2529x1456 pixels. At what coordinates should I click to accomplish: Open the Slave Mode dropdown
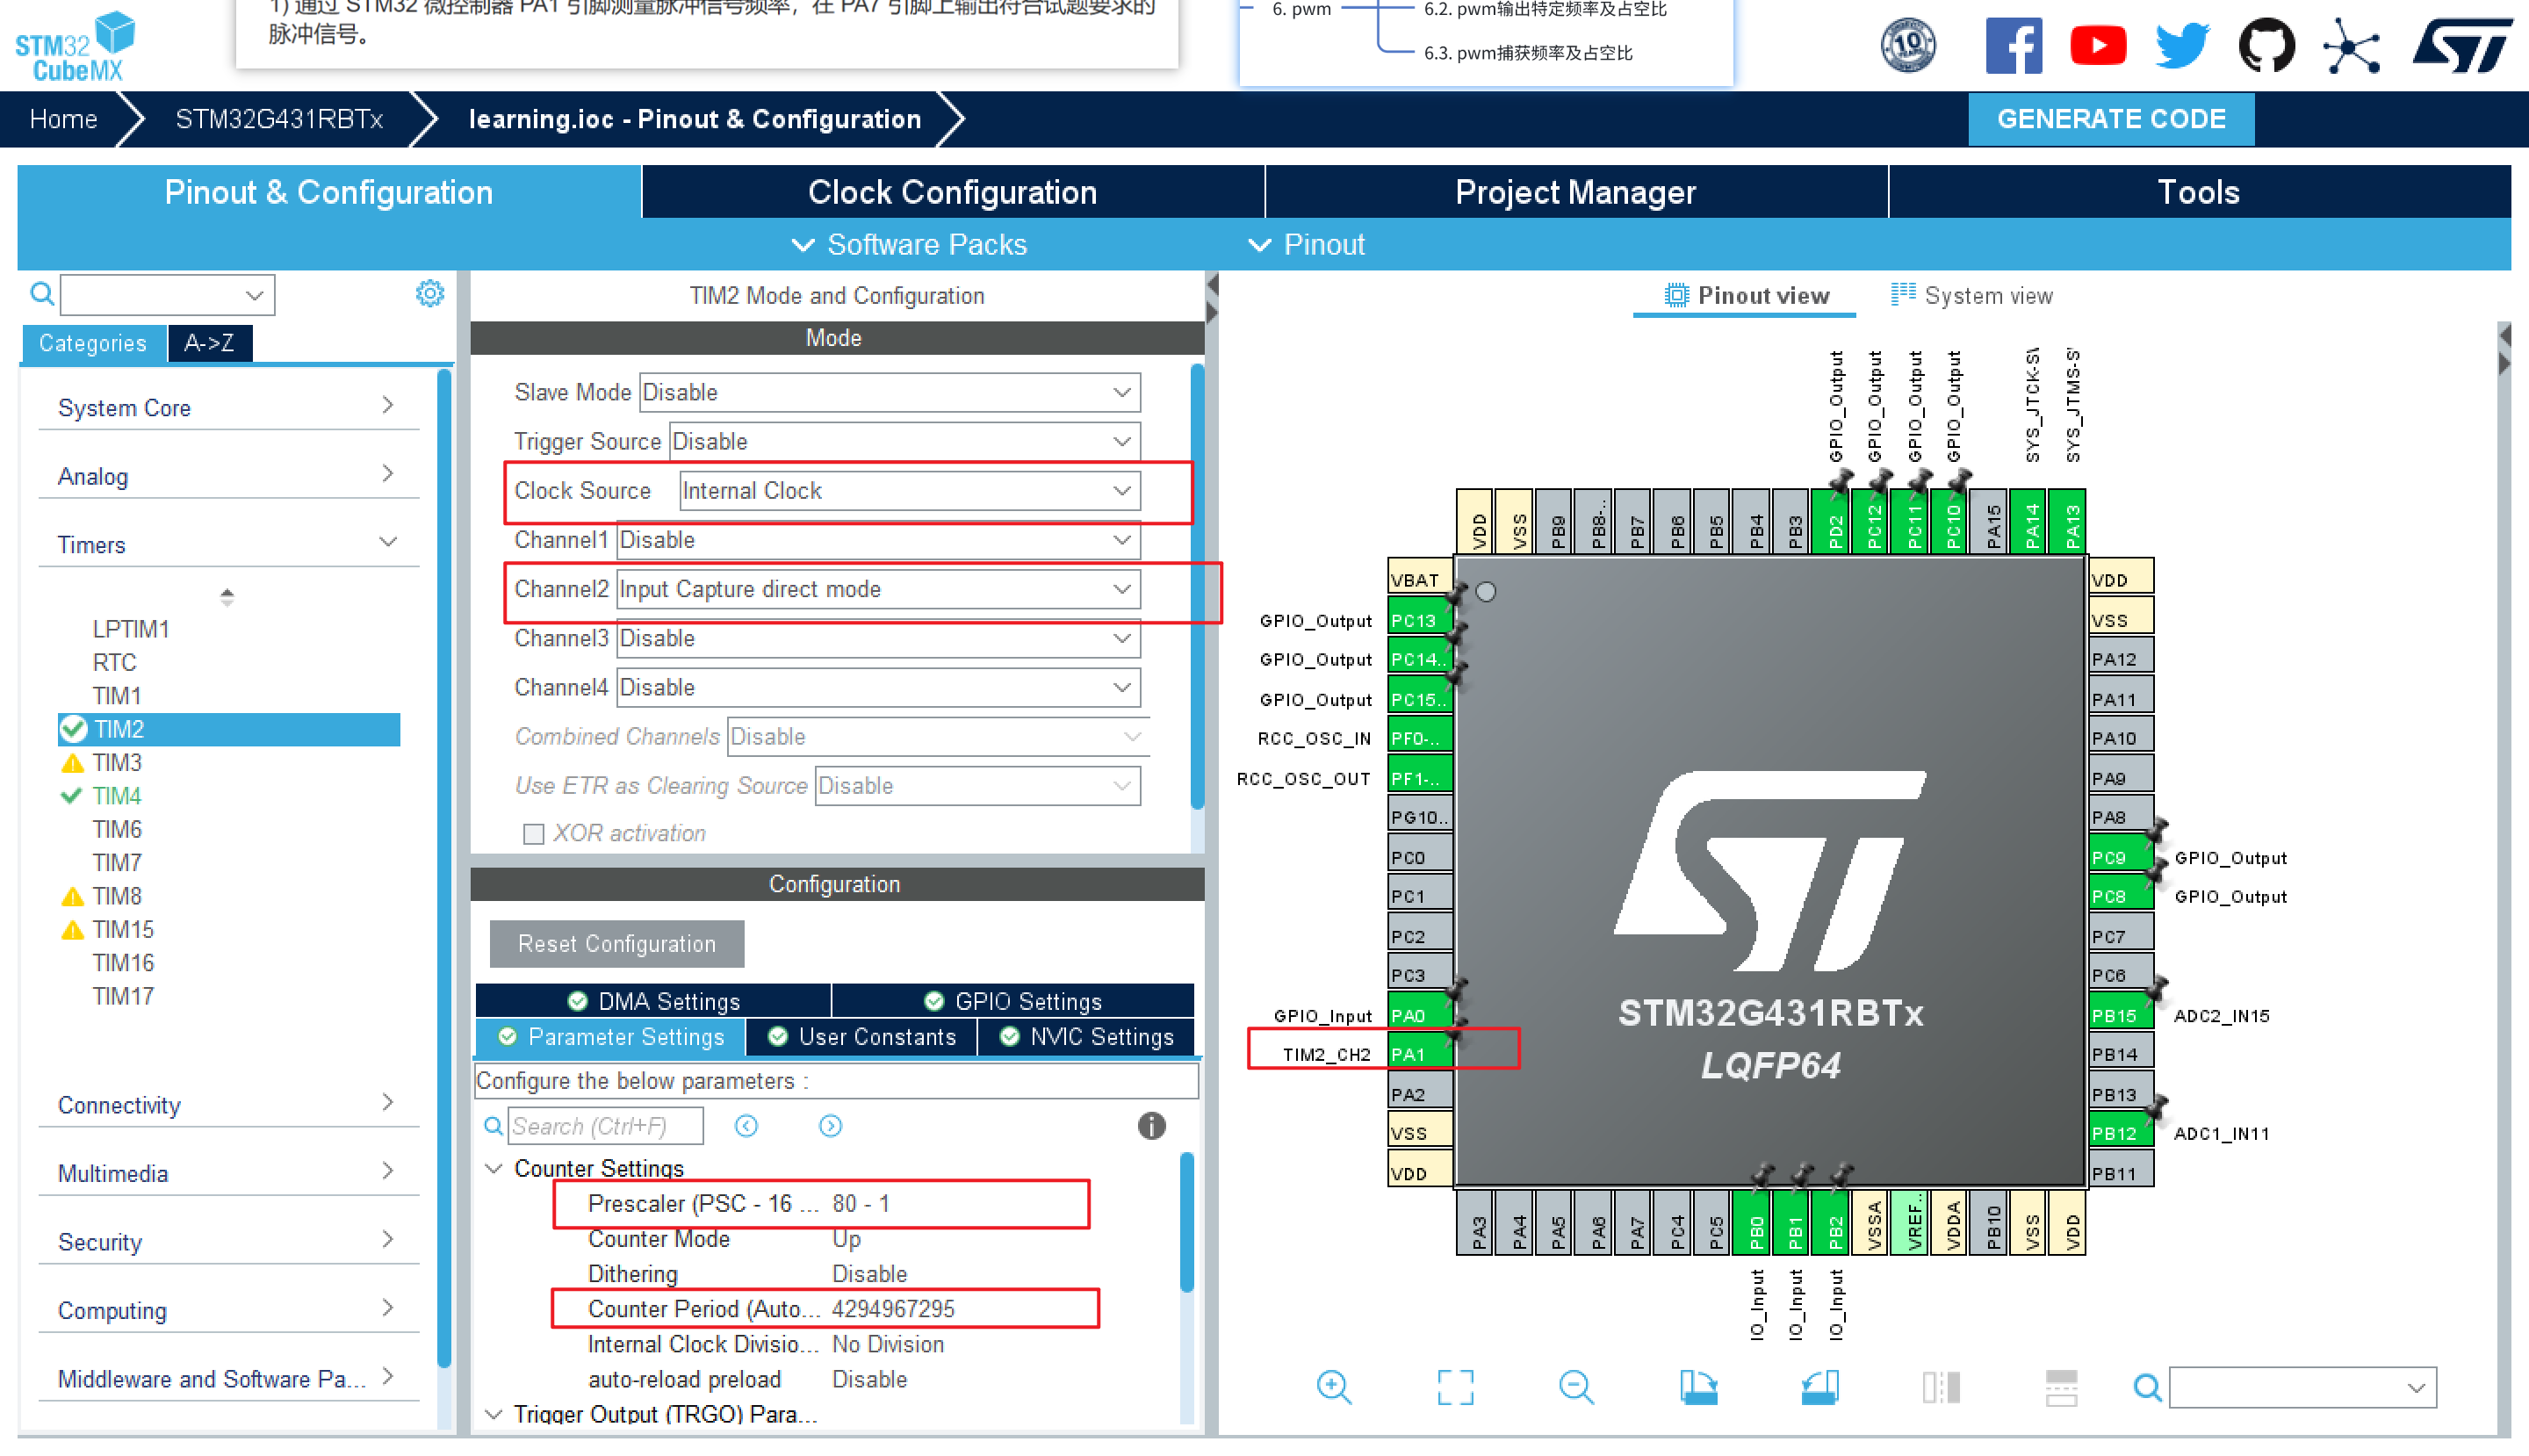(889, 392)
